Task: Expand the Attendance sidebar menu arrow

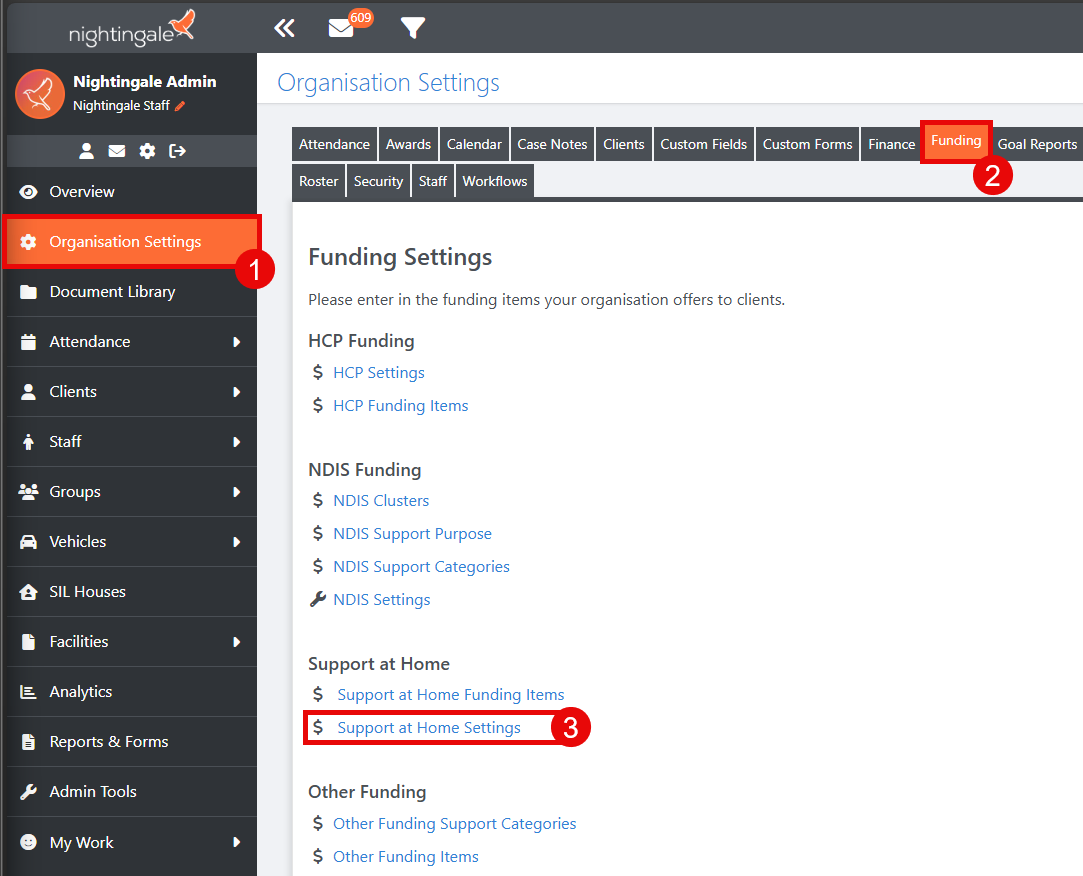Action: [x=237, y=342]
